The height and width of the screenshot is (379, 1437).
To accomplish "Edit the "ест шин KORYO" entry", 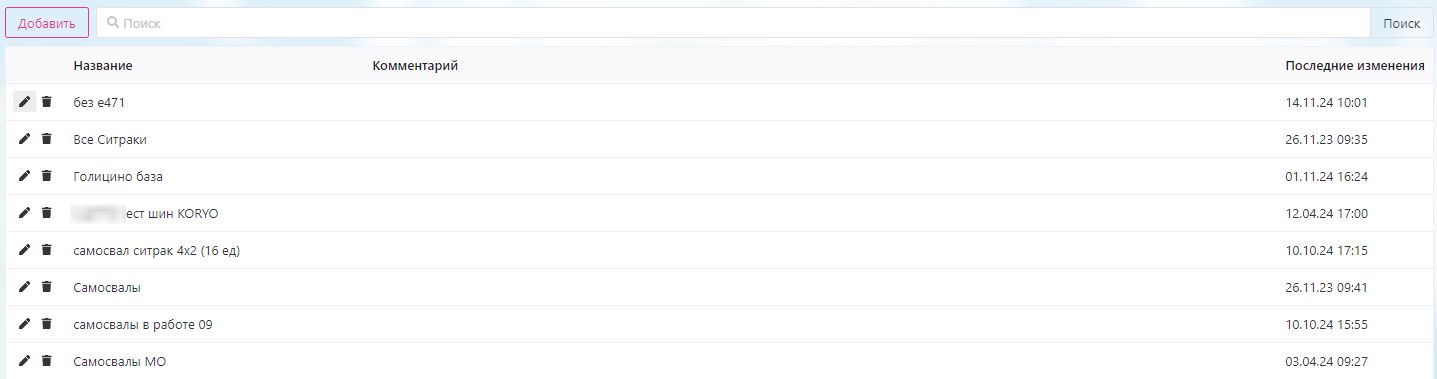I will point(25,213).
